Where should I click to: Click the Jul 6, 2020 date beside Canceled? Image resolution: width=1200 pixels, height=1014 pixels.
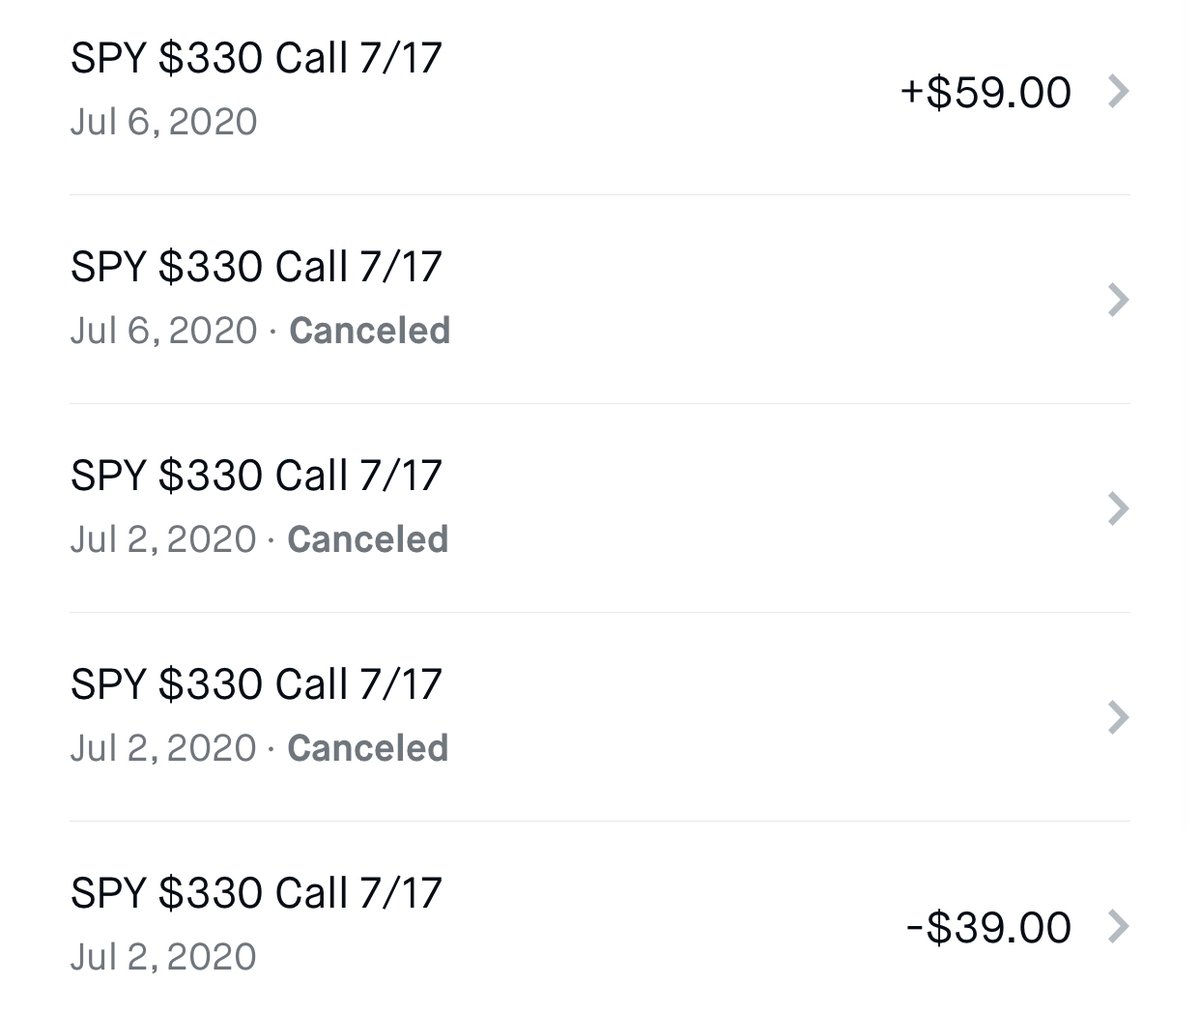164,331
